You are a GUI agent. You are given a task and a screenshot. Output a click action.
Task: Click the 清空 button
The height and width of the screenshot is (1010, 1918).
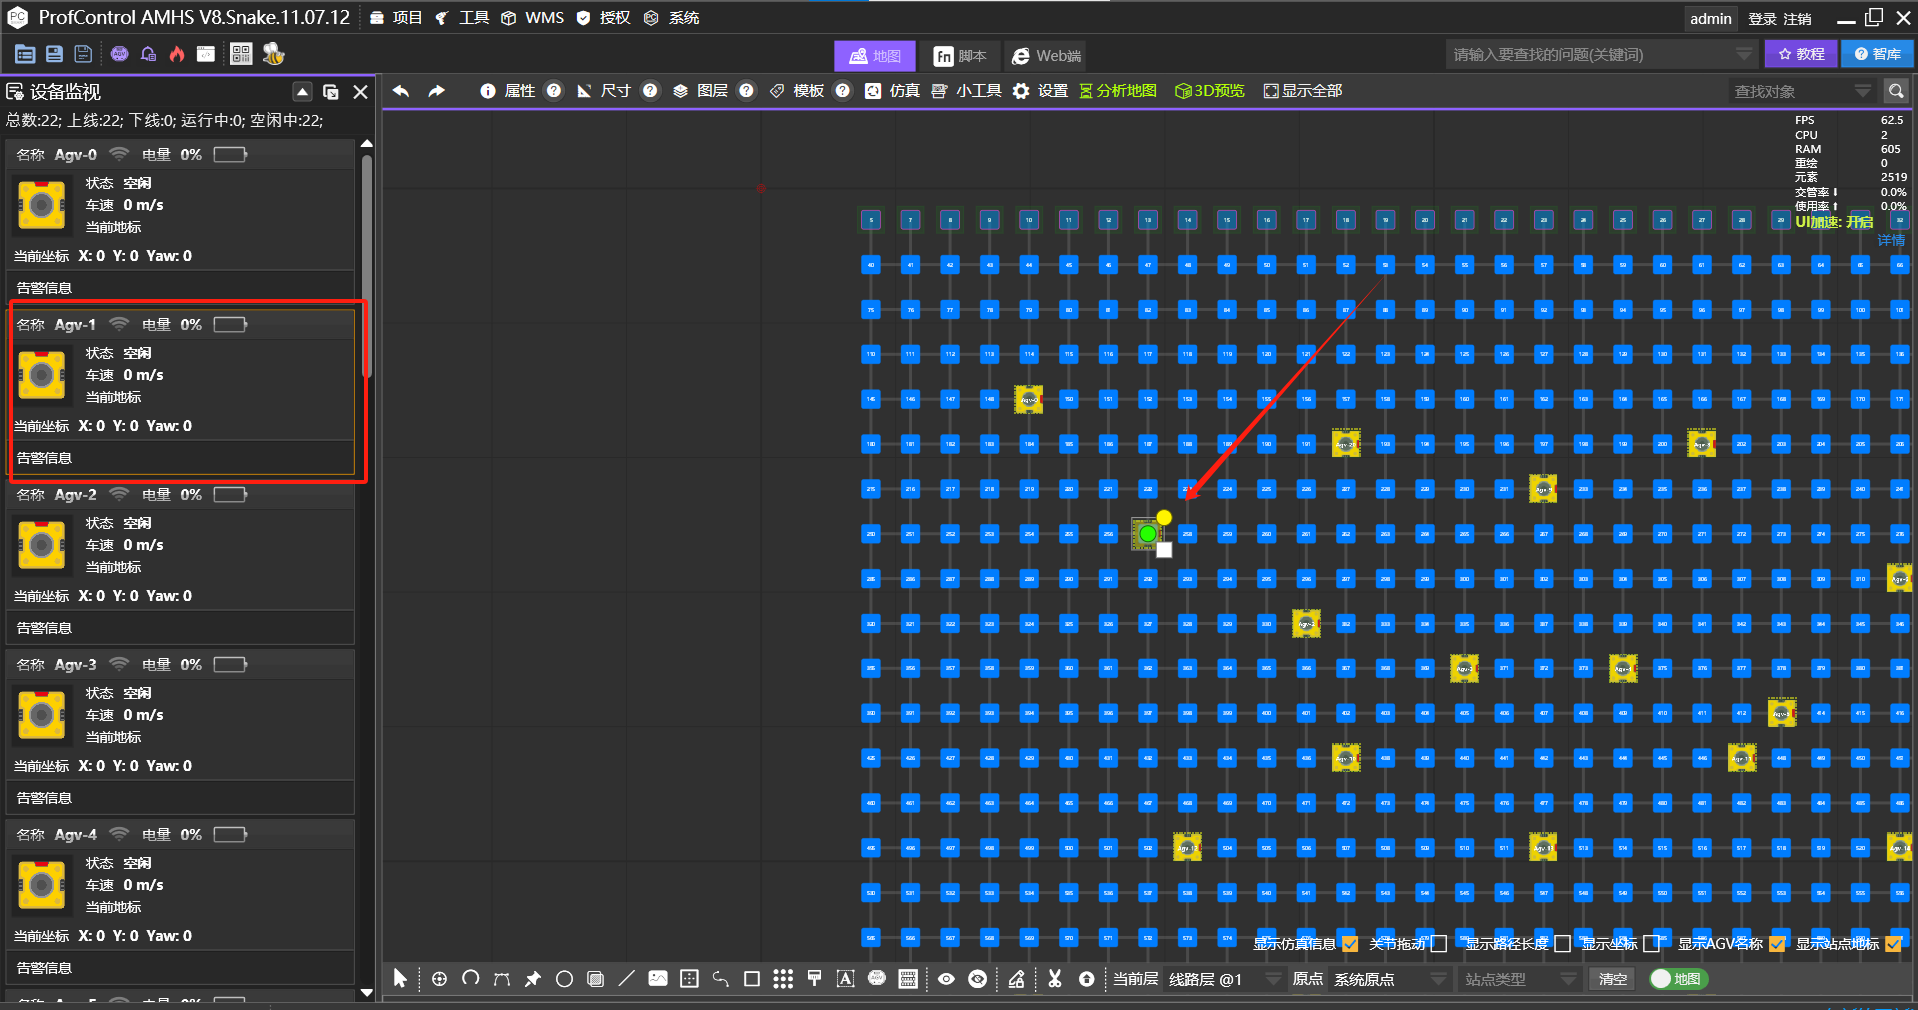tap(1612, 979)
